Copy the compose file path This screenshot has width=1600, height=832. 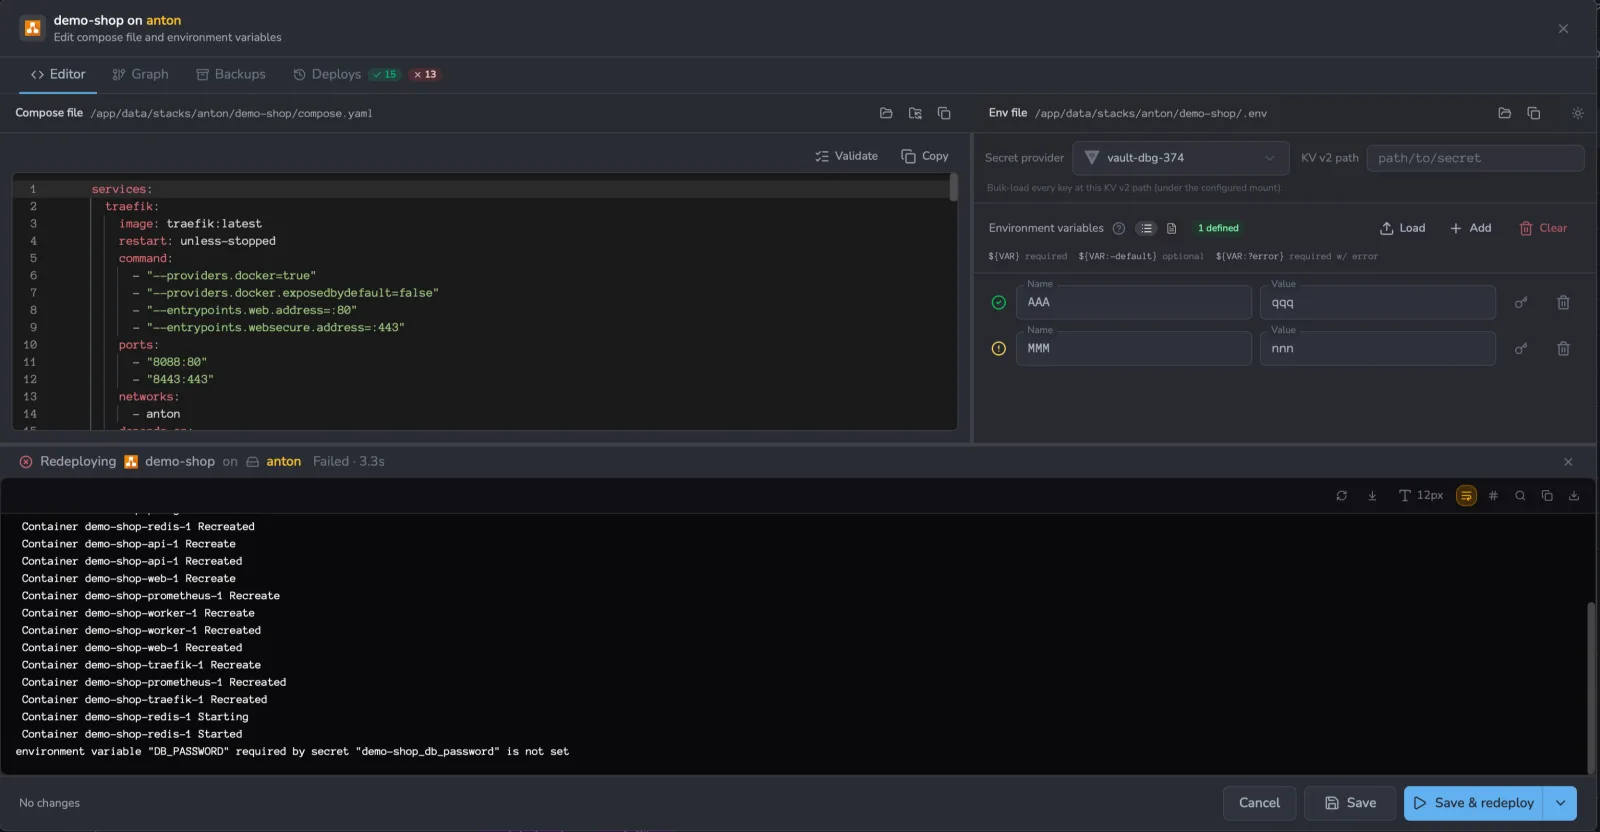pyautogui.click(x=944, y=113)
